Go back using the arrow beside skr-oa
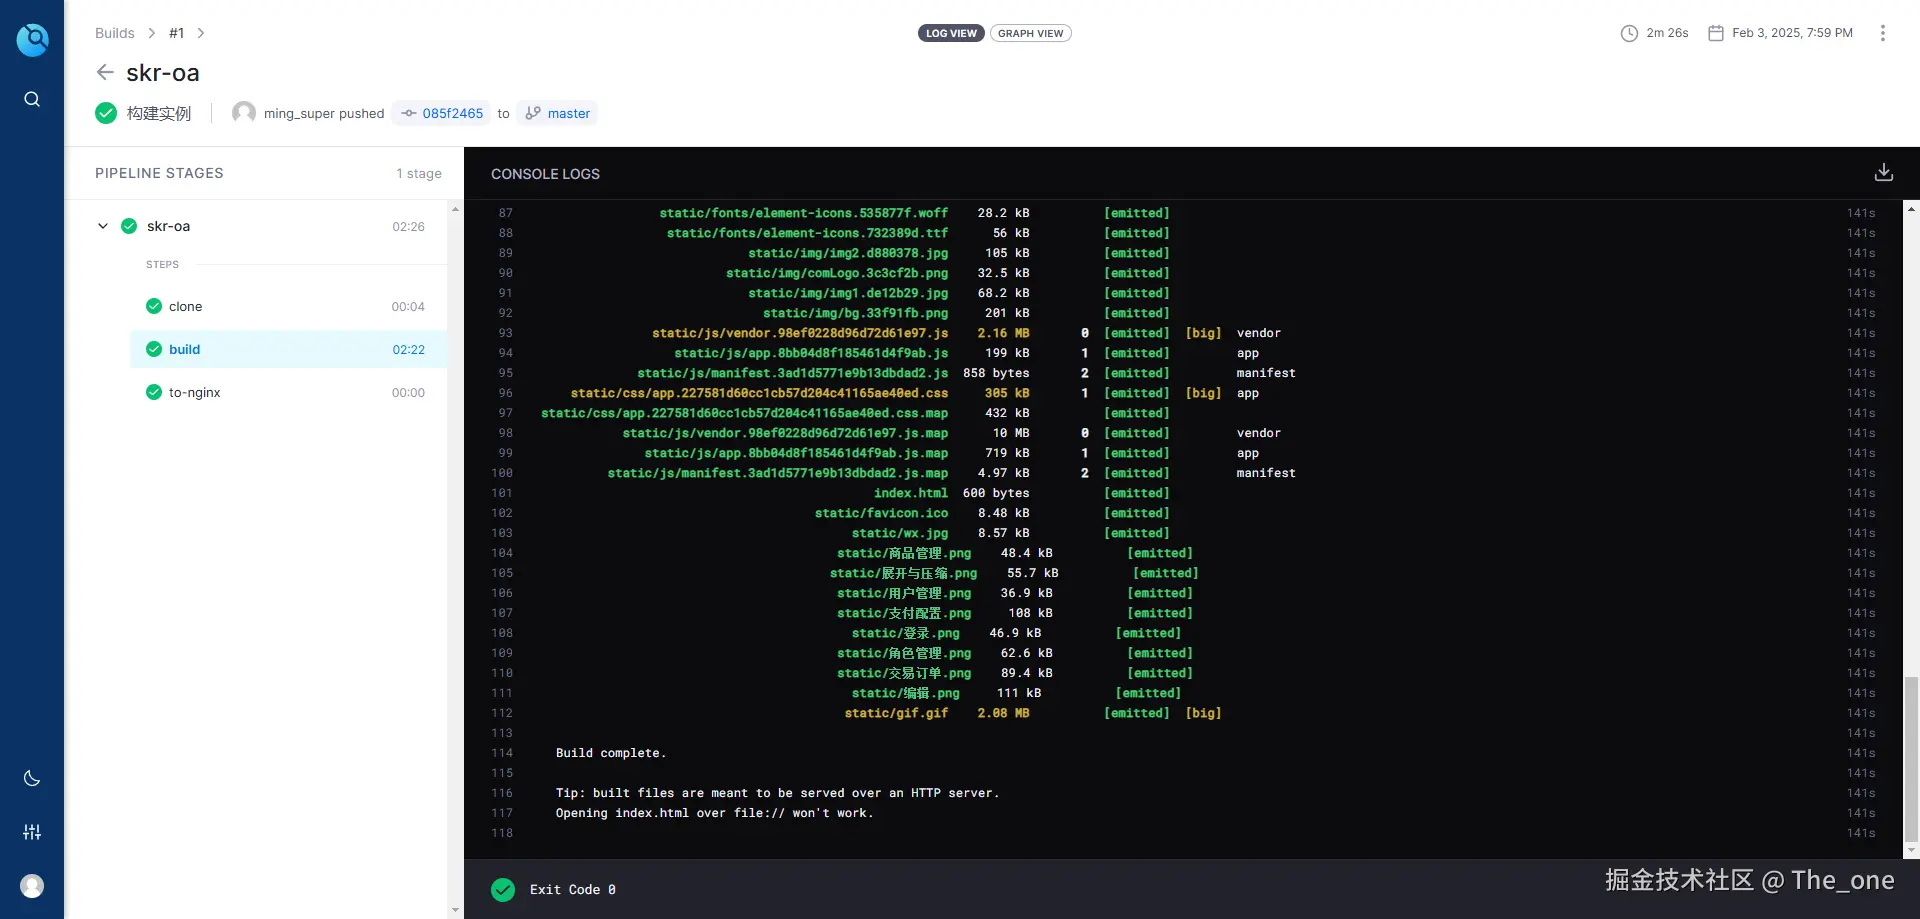Screen dimensions: 1920x919 (105, 72)
